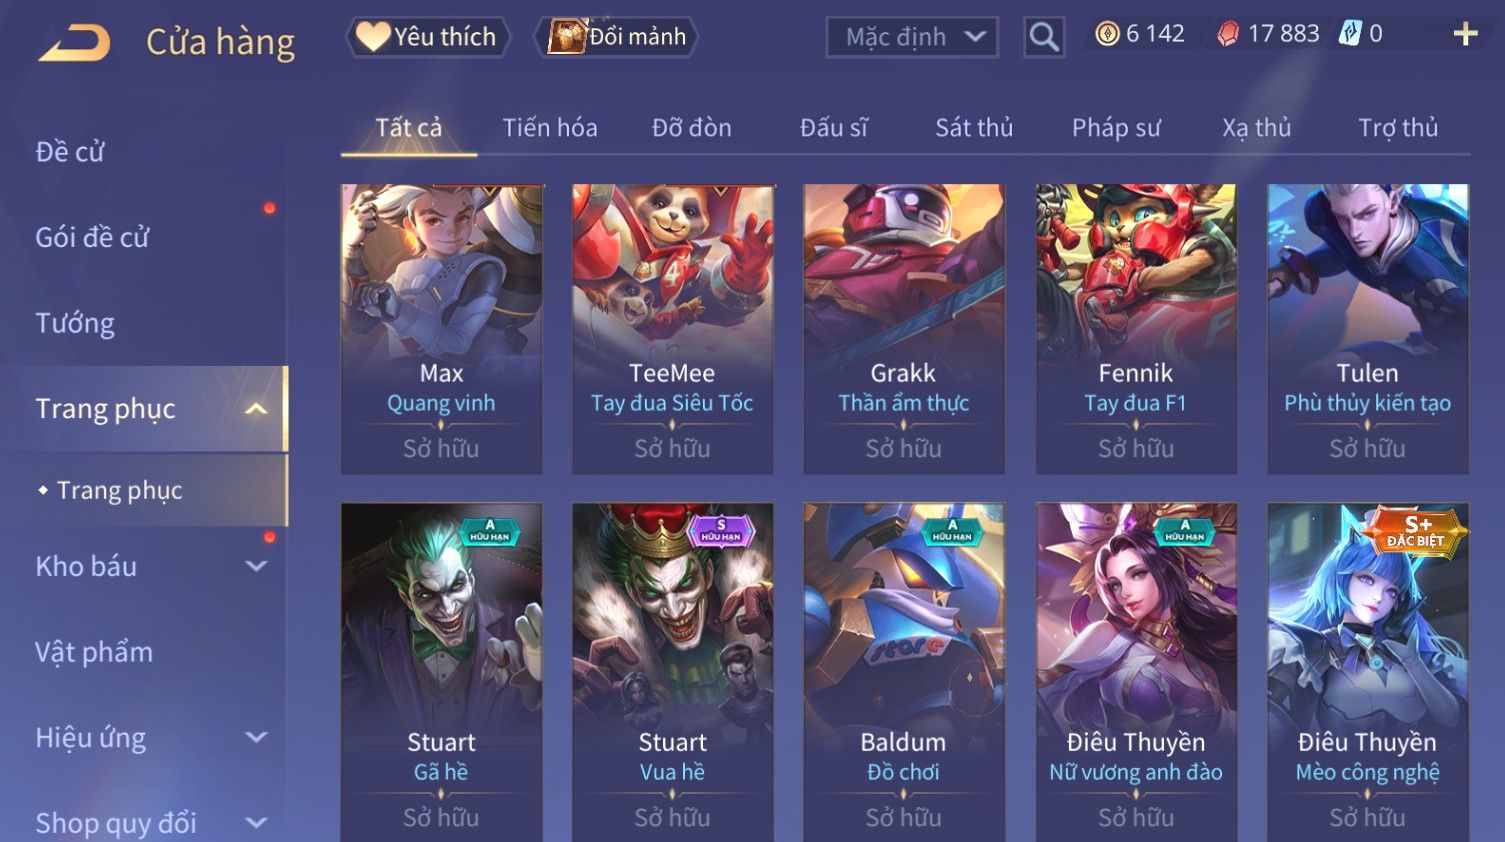Switch to the Tiến hóa tab
Viewport: 1505px width, 842px height.
coord(550,128)
